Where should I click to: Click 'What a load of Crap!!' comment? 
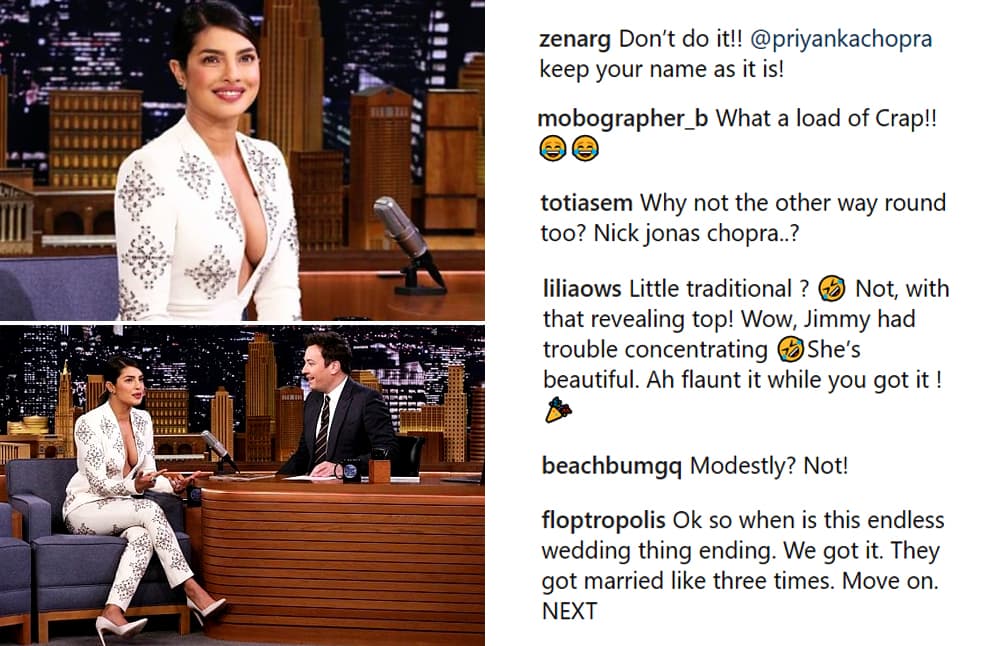[827, 119]
